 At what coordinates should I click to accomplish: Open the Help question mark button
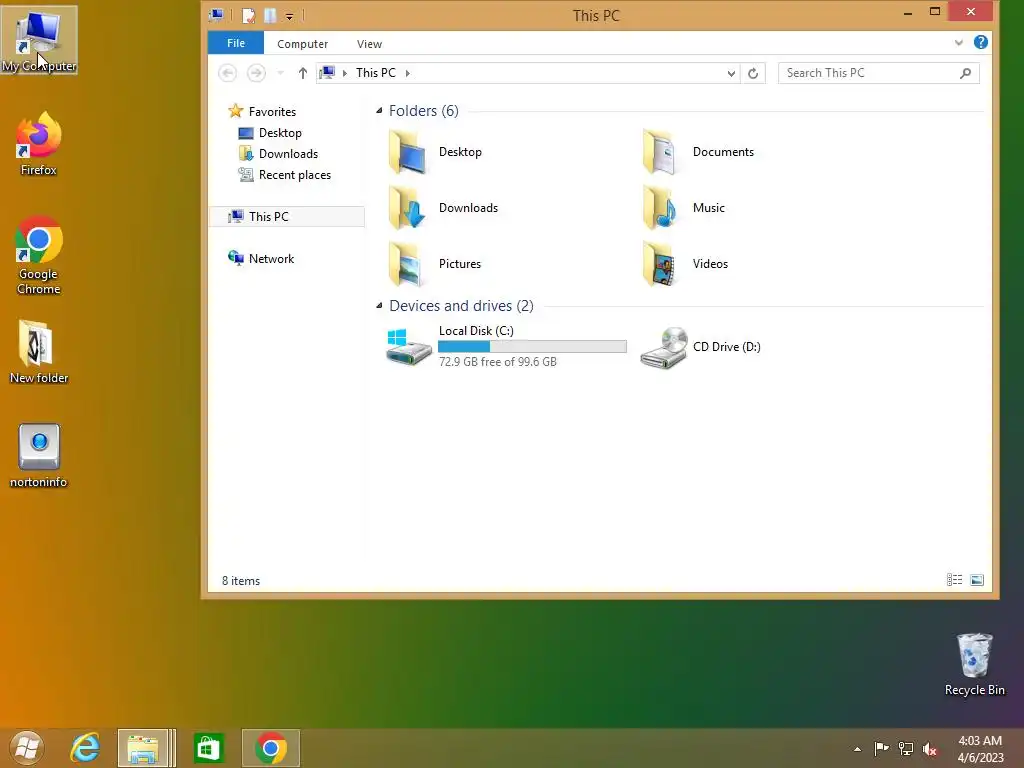(x=980, y=42)
